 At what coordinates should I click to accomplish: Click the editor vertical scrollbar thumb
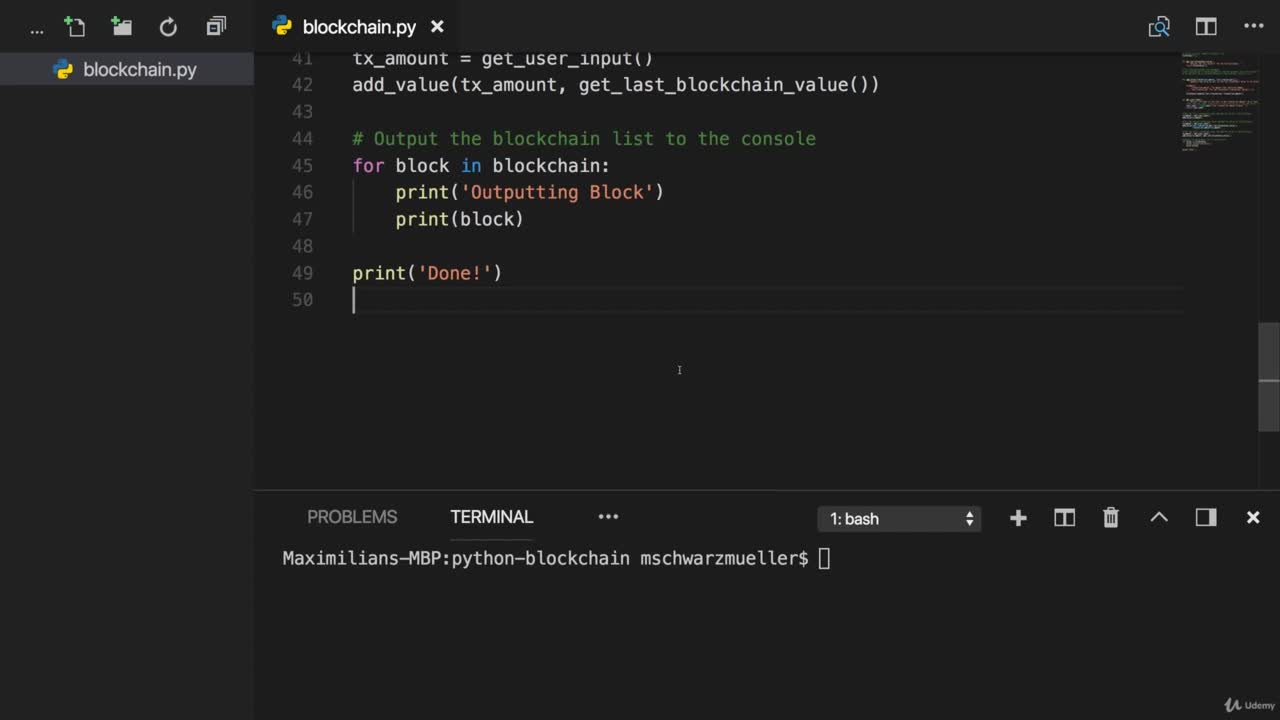[x=1269, y=377]
